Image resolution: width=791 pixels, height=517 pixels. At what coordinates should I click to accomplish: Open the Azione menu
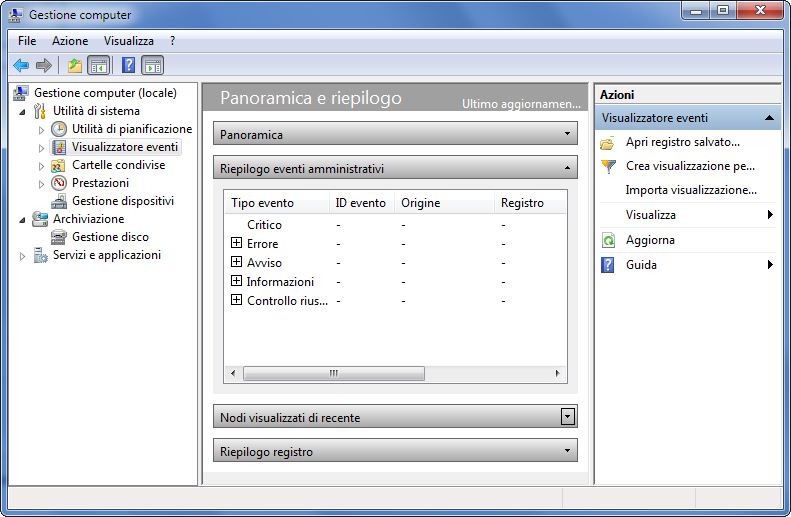pos(70,41)
